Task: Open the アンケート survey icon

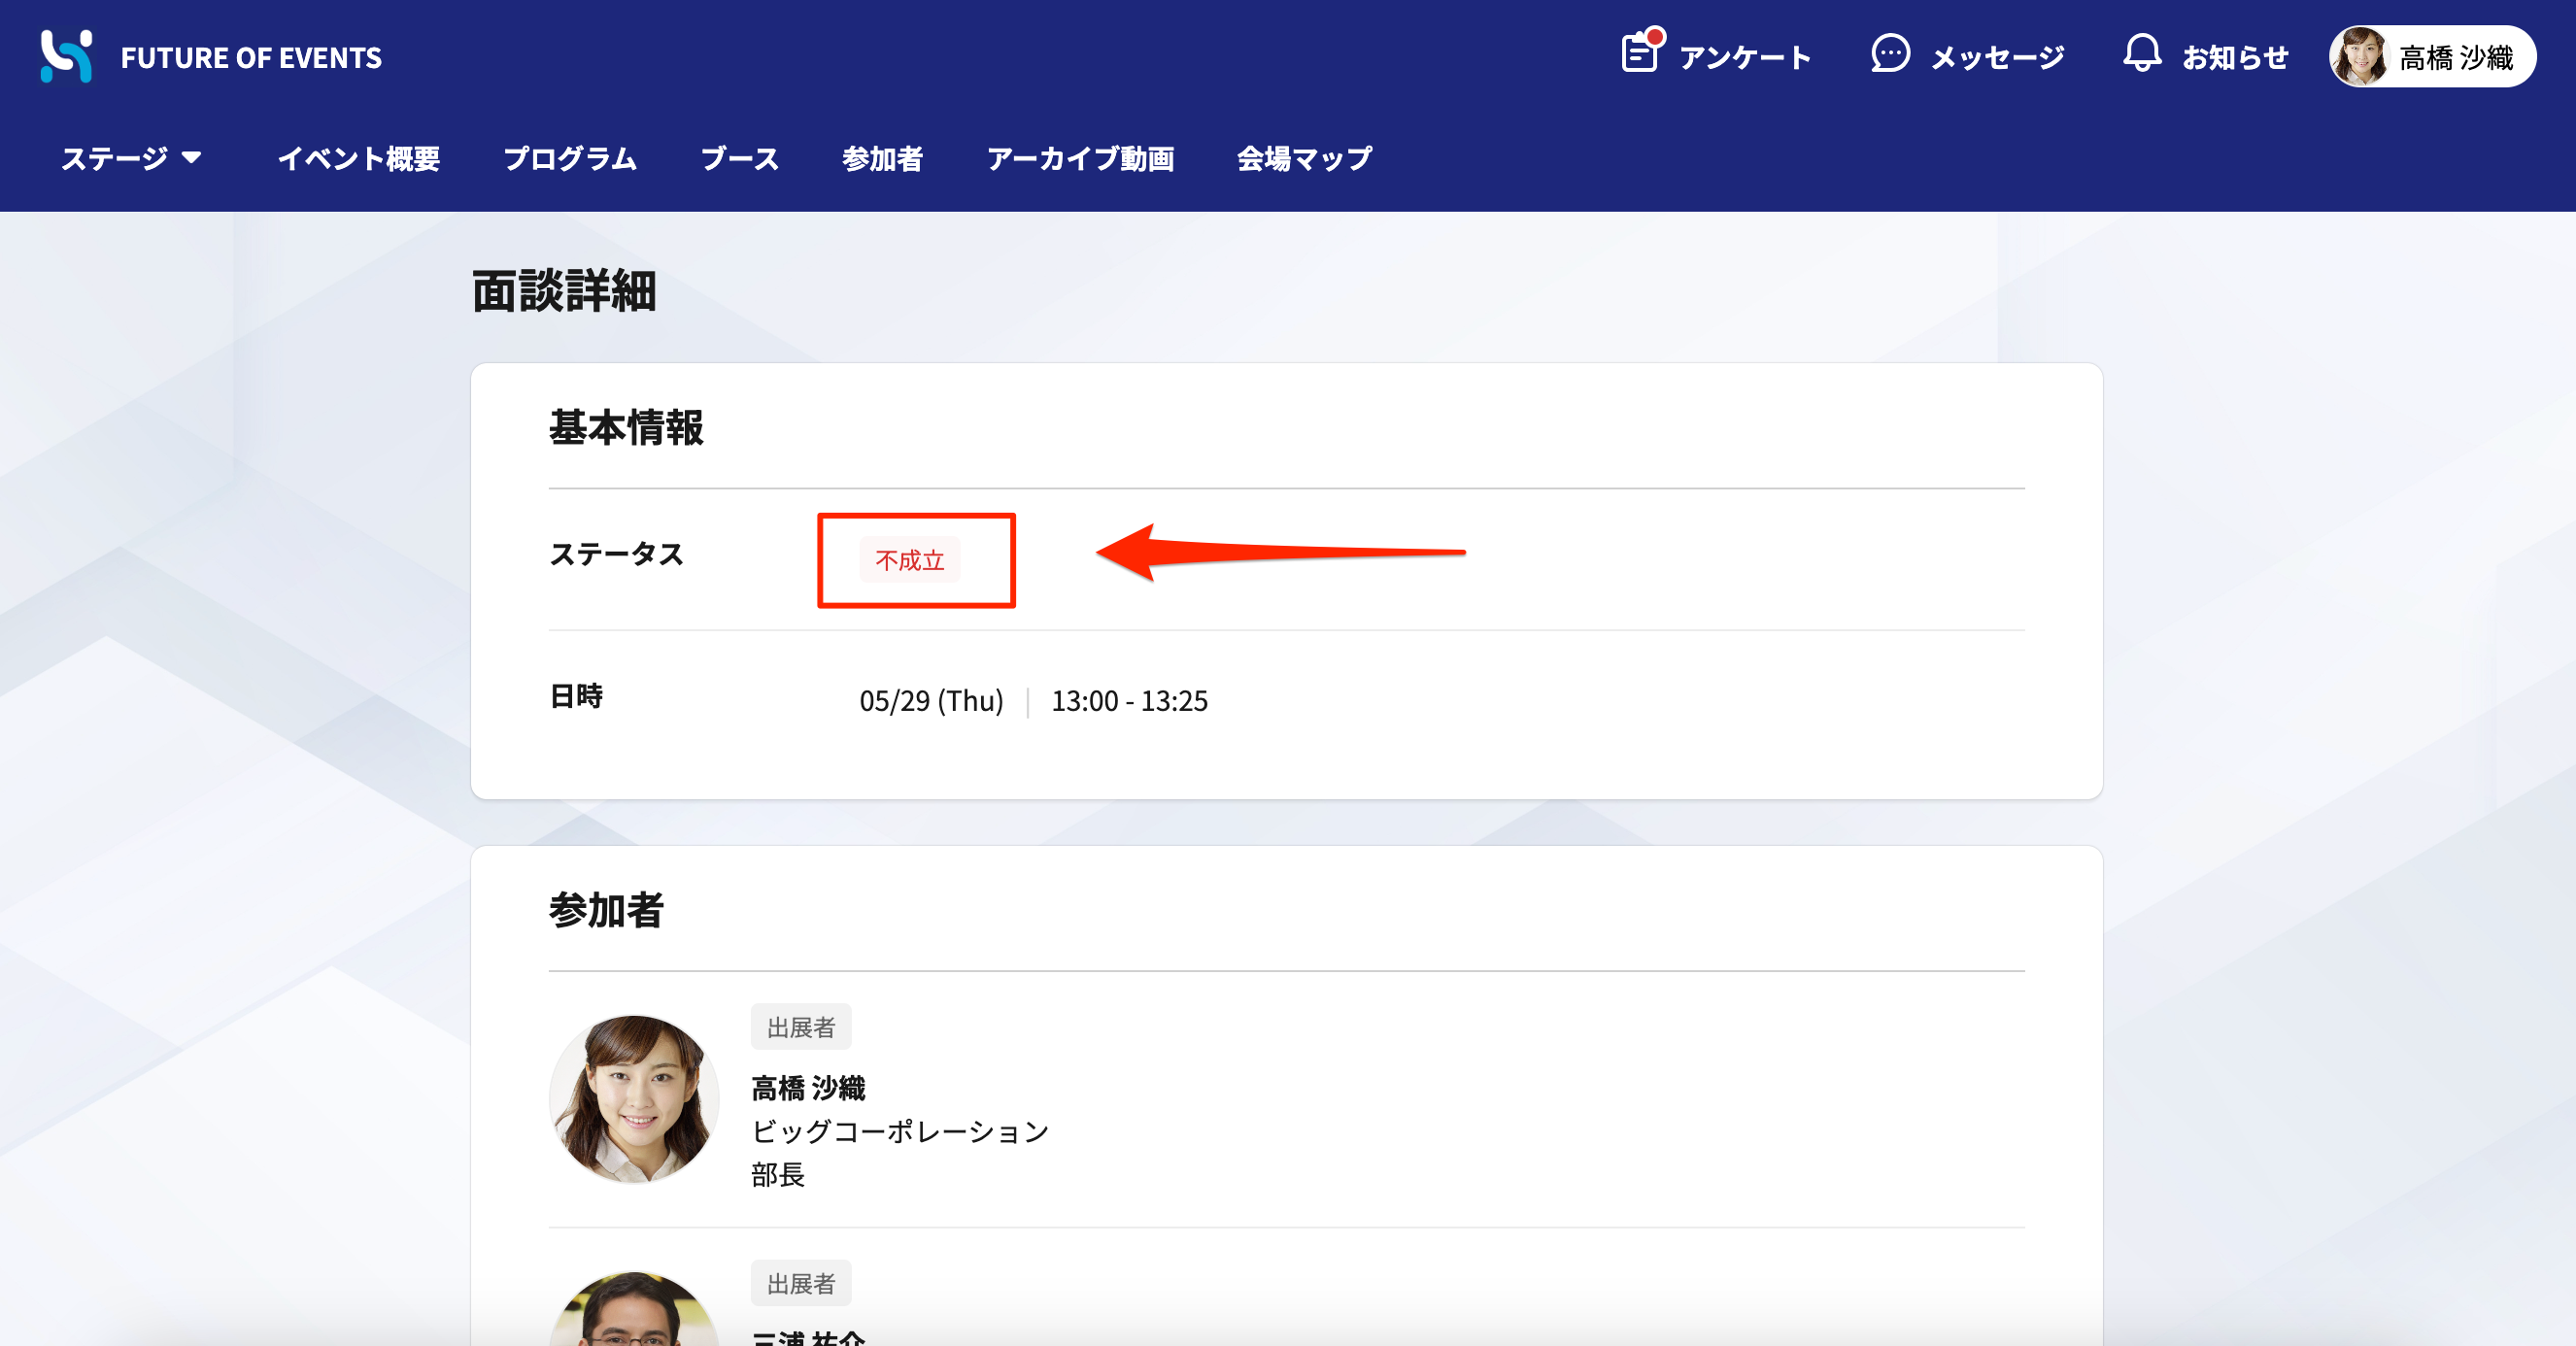Action: (1641, 52)
